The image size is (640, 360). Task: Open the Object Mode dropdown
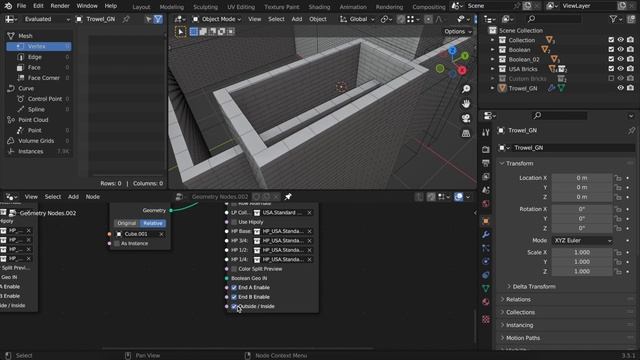point(216,19)
